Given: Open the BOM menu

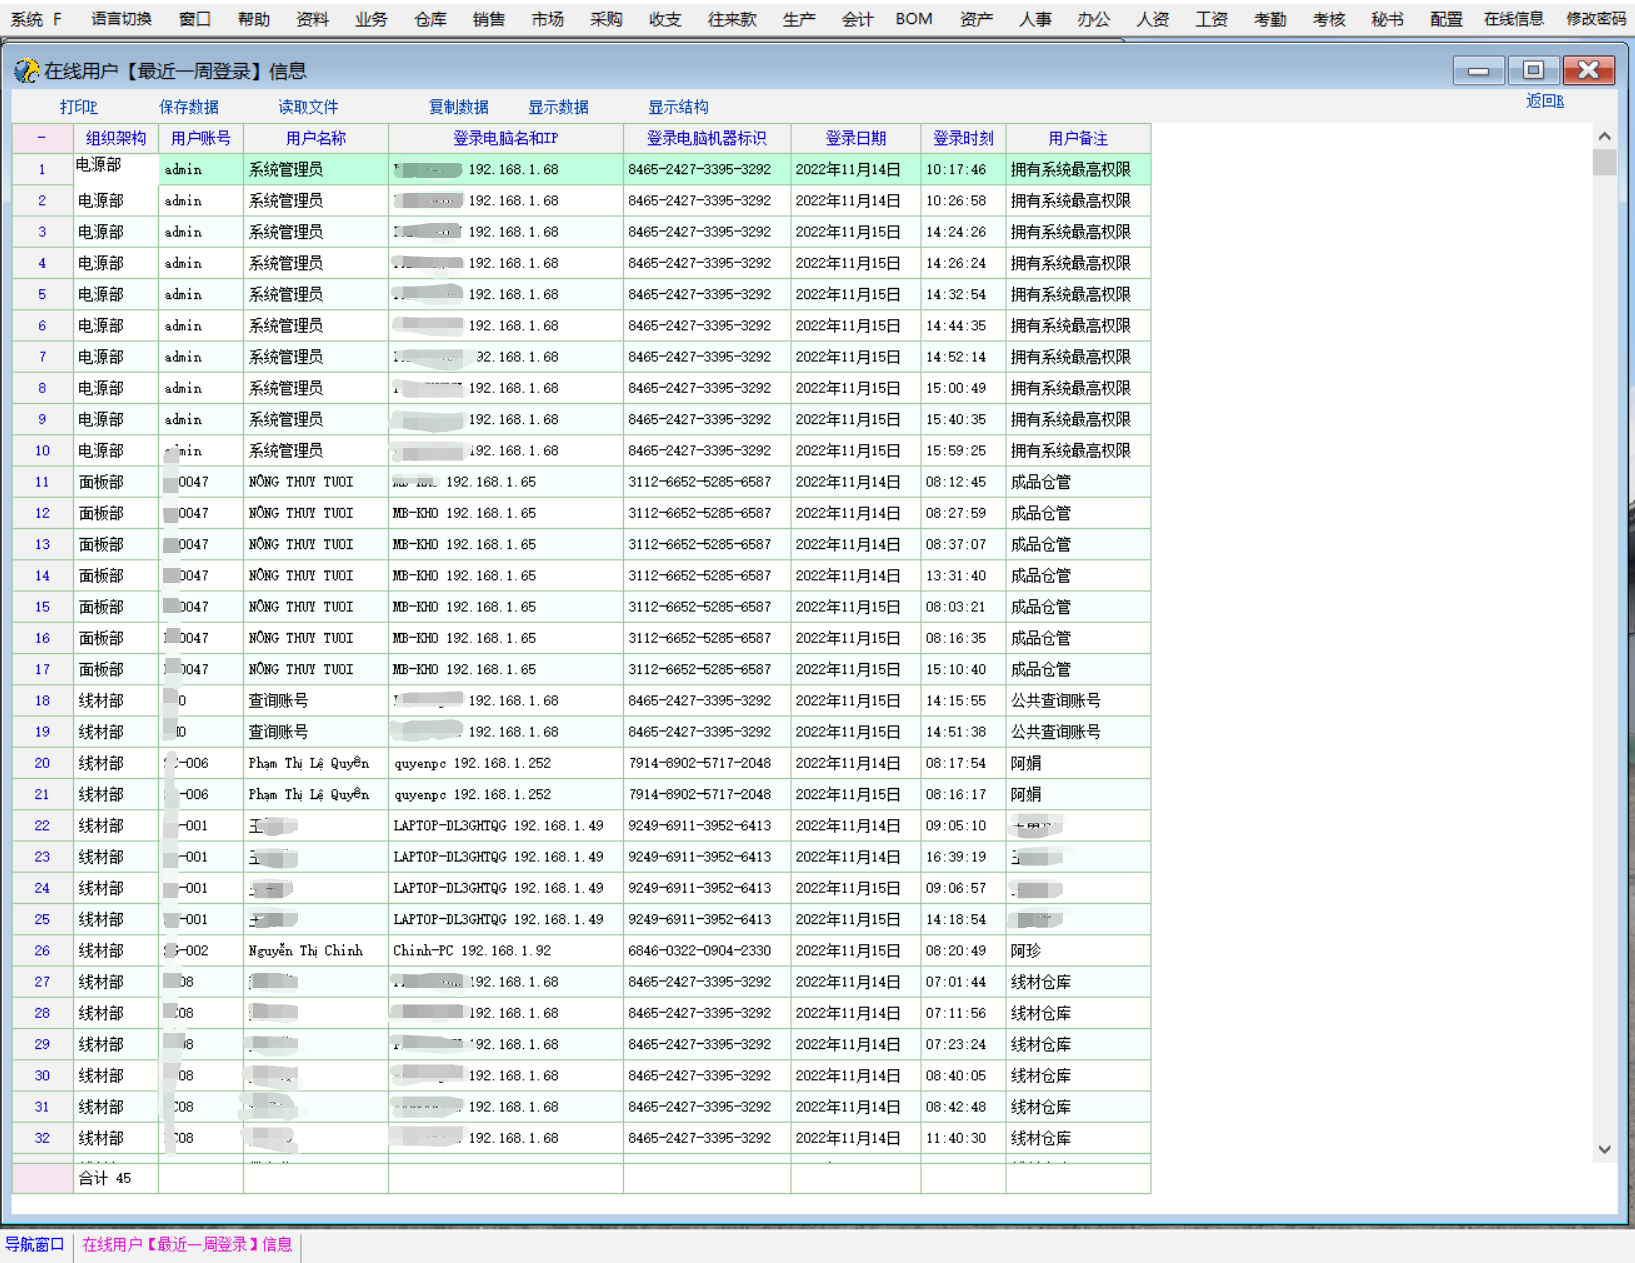Looking at the screenshot, I should [913, 19].
